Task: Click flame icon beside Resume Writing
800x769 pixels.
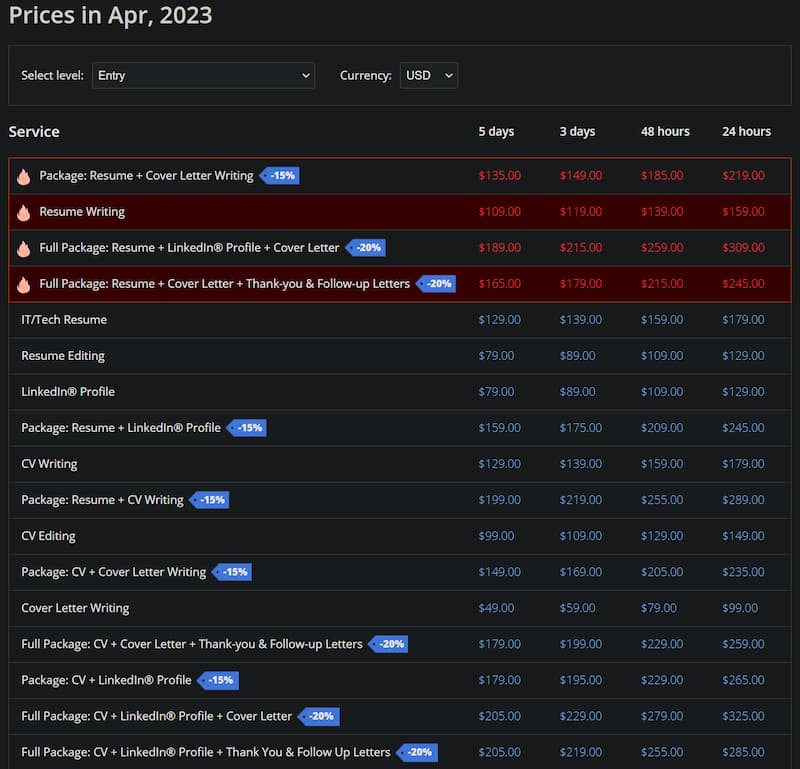Action: click(23, 212)
